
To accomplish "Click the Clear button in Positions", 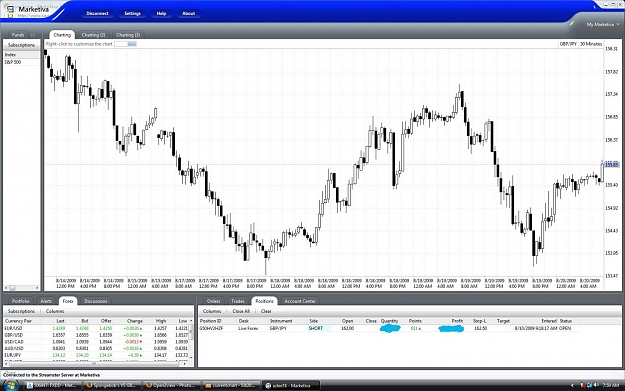I will (266, 311).
